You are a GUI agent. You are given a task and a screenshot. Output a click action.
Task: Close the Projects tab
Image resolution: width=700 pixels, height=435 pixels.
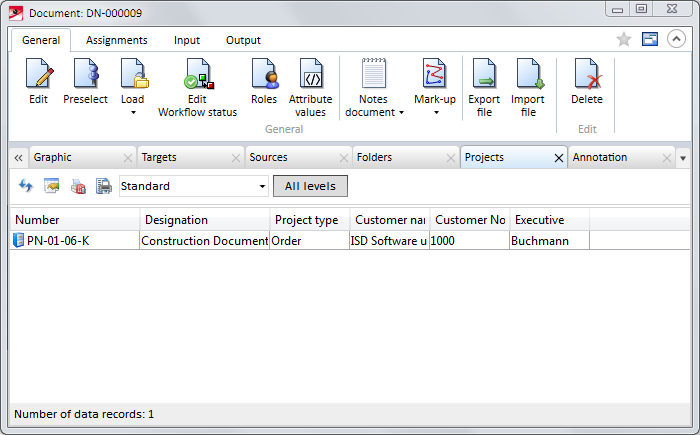pyautogui.click(x=558, y=158)
